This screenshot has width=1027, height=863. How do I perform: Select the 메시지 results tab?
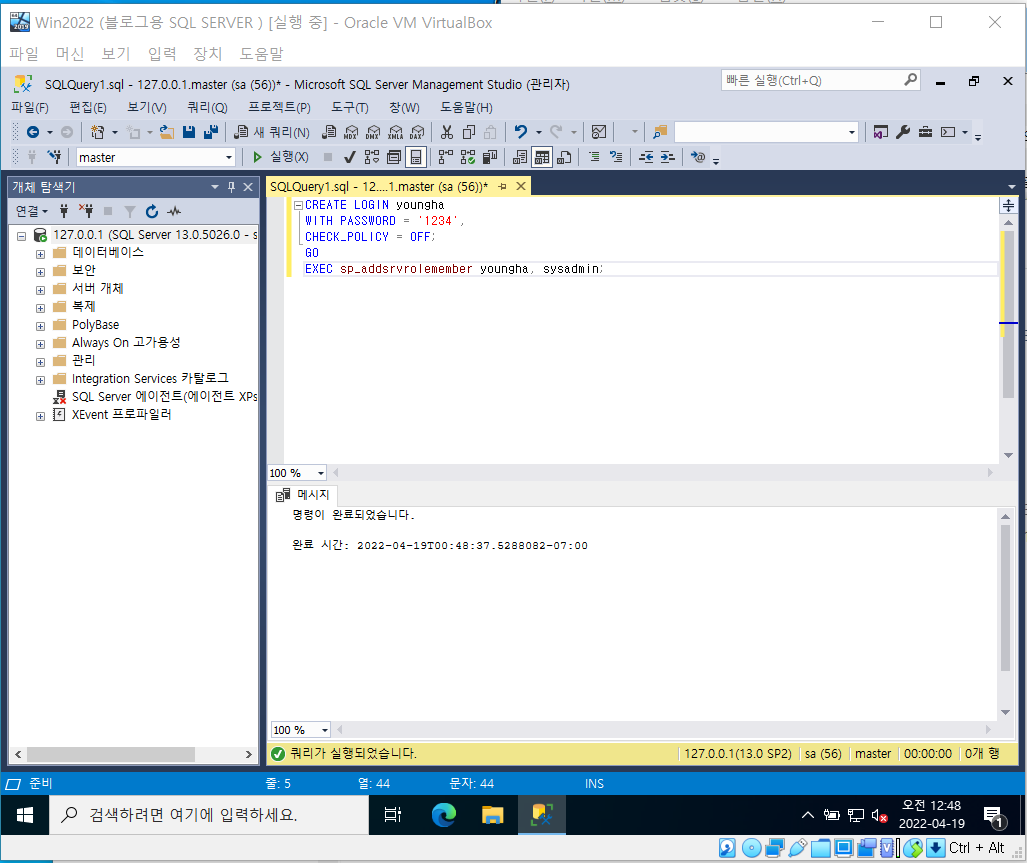click(303, 495)
